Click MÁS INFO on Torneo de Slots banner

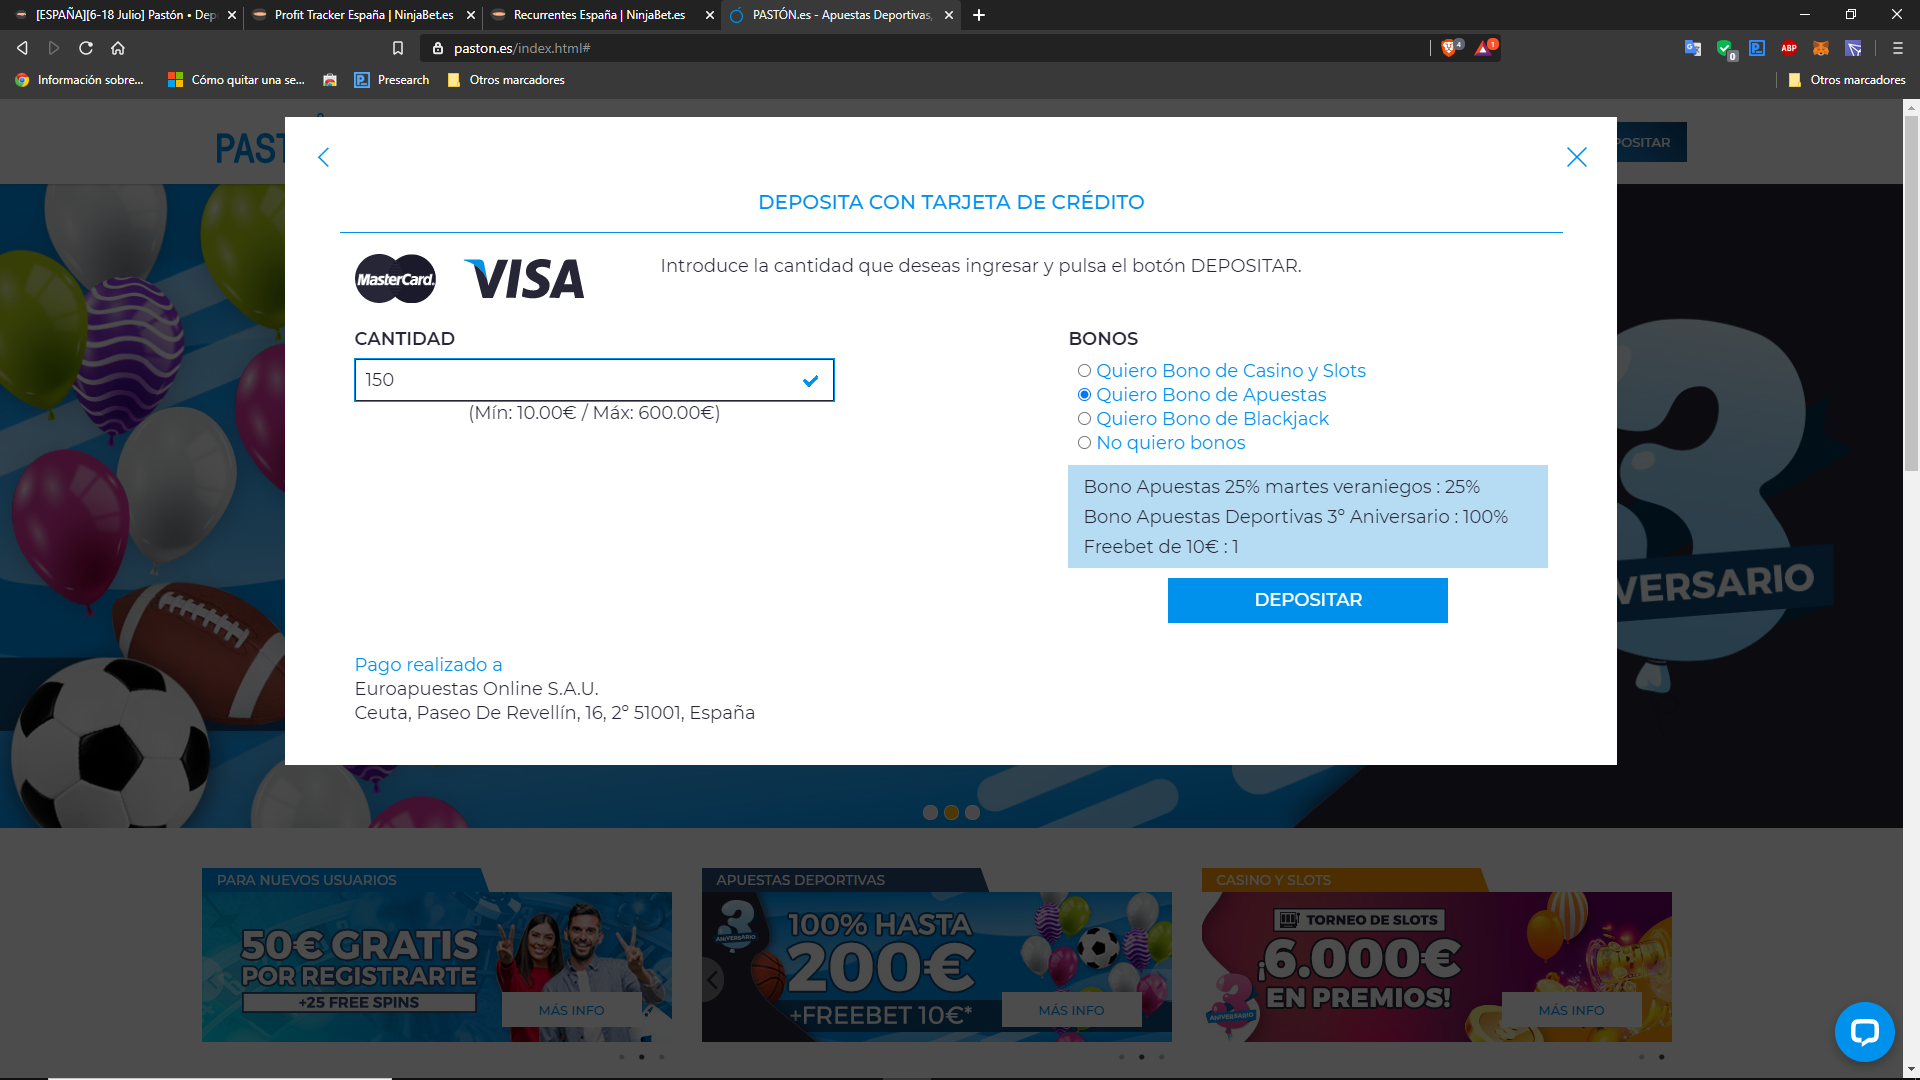[1571, 1010]
